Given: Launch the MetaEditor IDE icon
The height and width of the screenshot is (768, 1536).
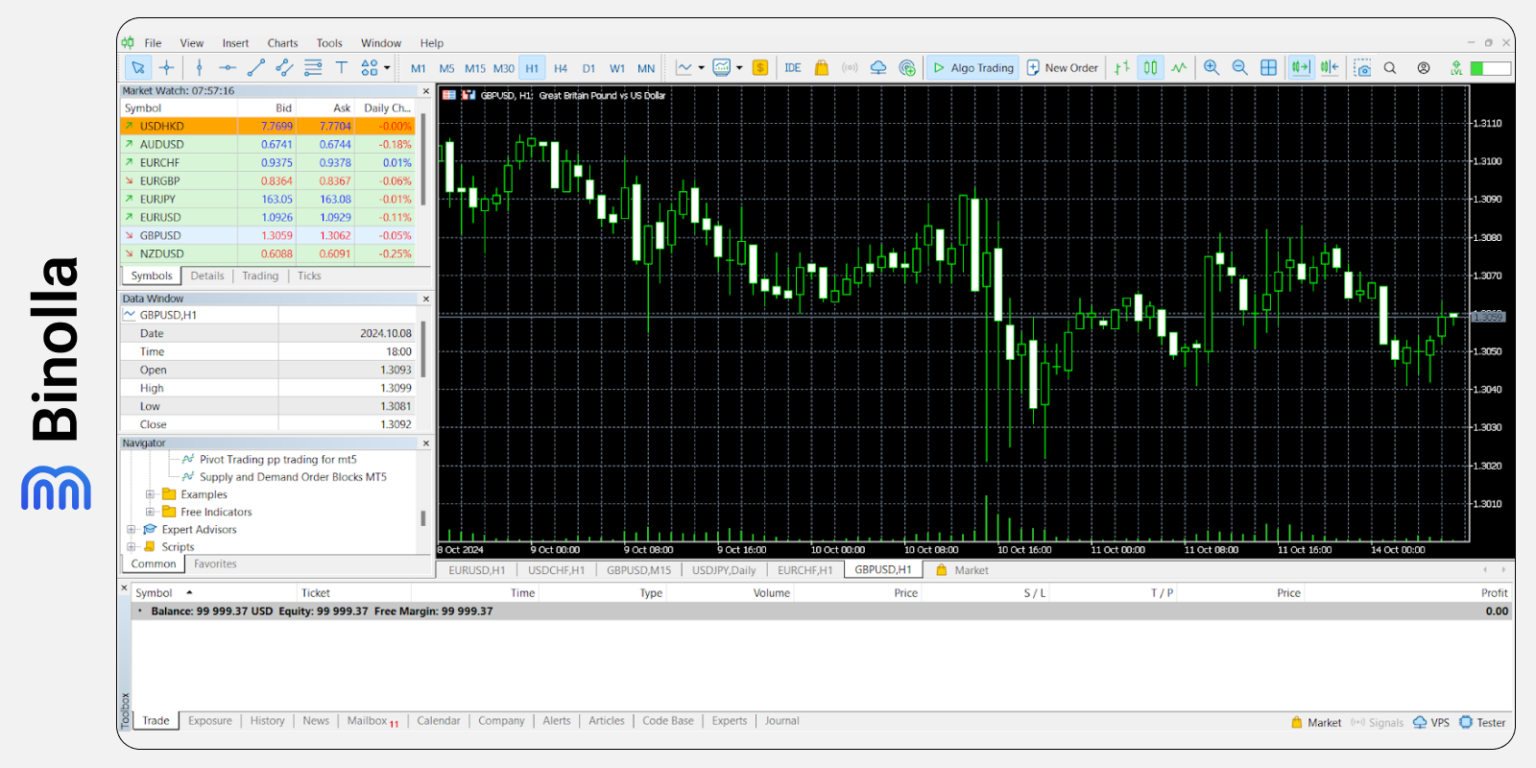Looking at the screenshot, I should pyautogui.click(x=791, y=67).
